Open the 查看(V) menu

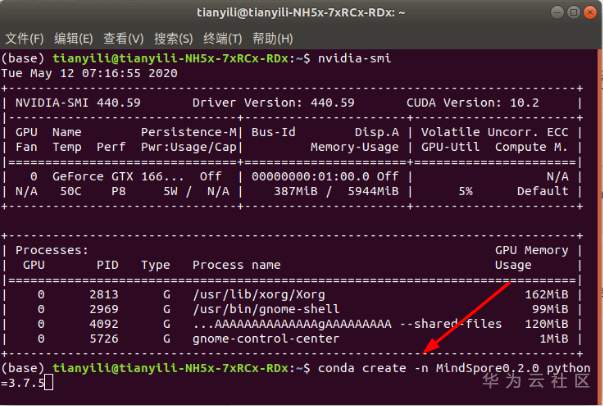[123, 39]
